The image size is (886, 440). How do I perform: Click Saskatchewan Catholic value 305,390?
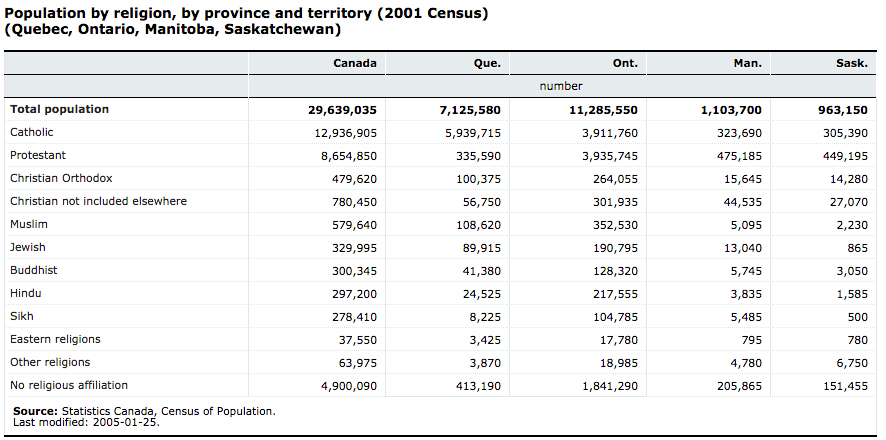(x=845, y=133)
